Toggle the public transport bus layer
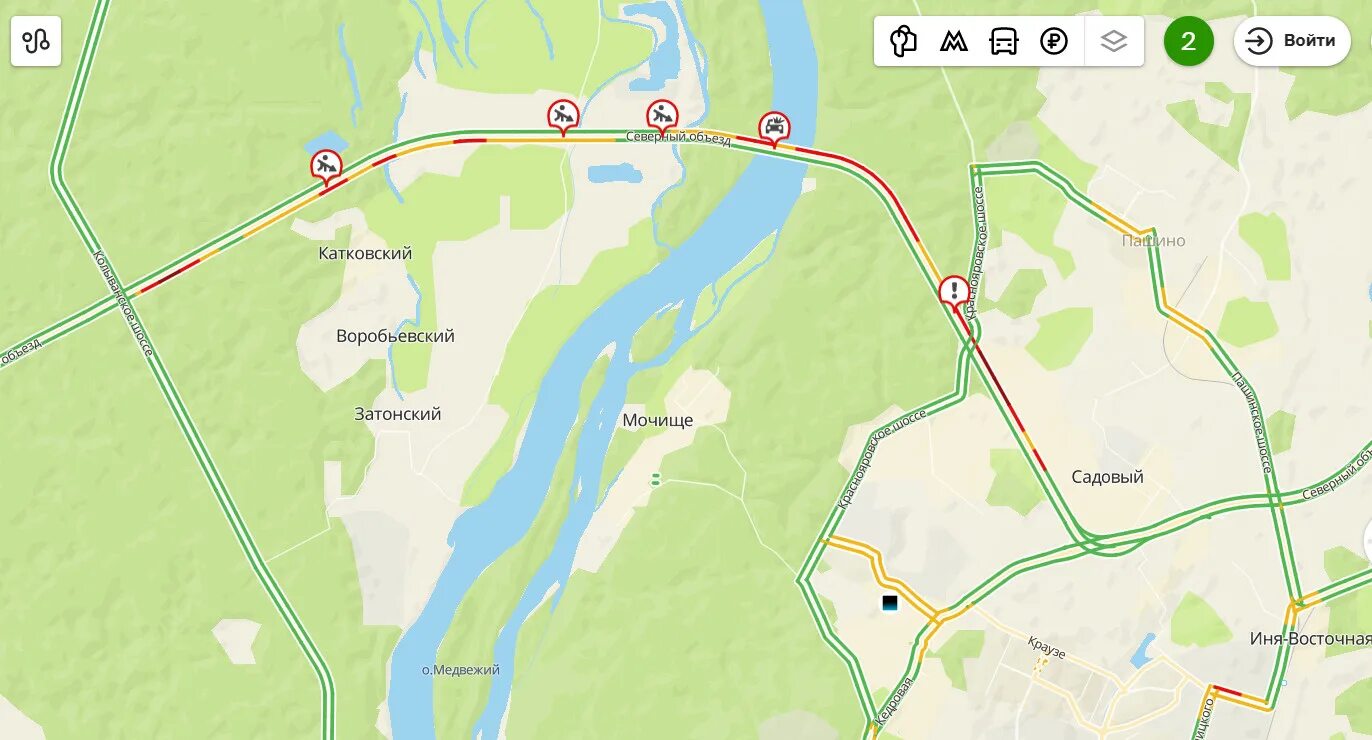Screen dimensions: 1372x740 click(x=1004, y=41)
